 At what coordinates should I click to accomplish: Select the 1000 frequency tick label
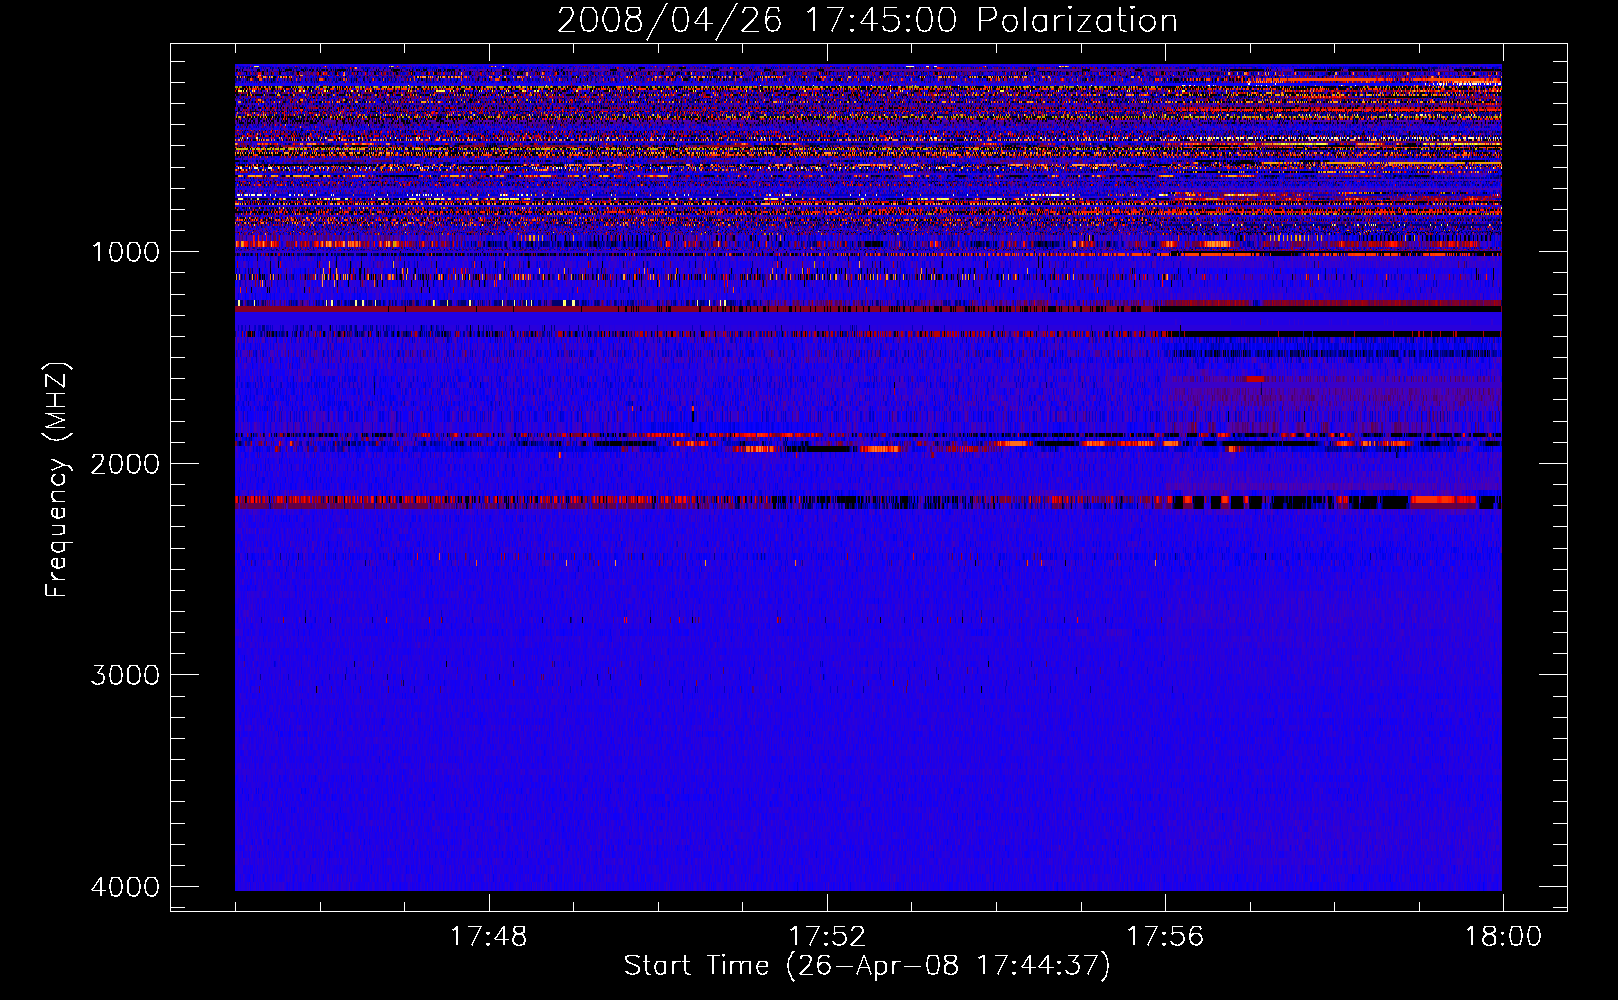tap(125, 252)
